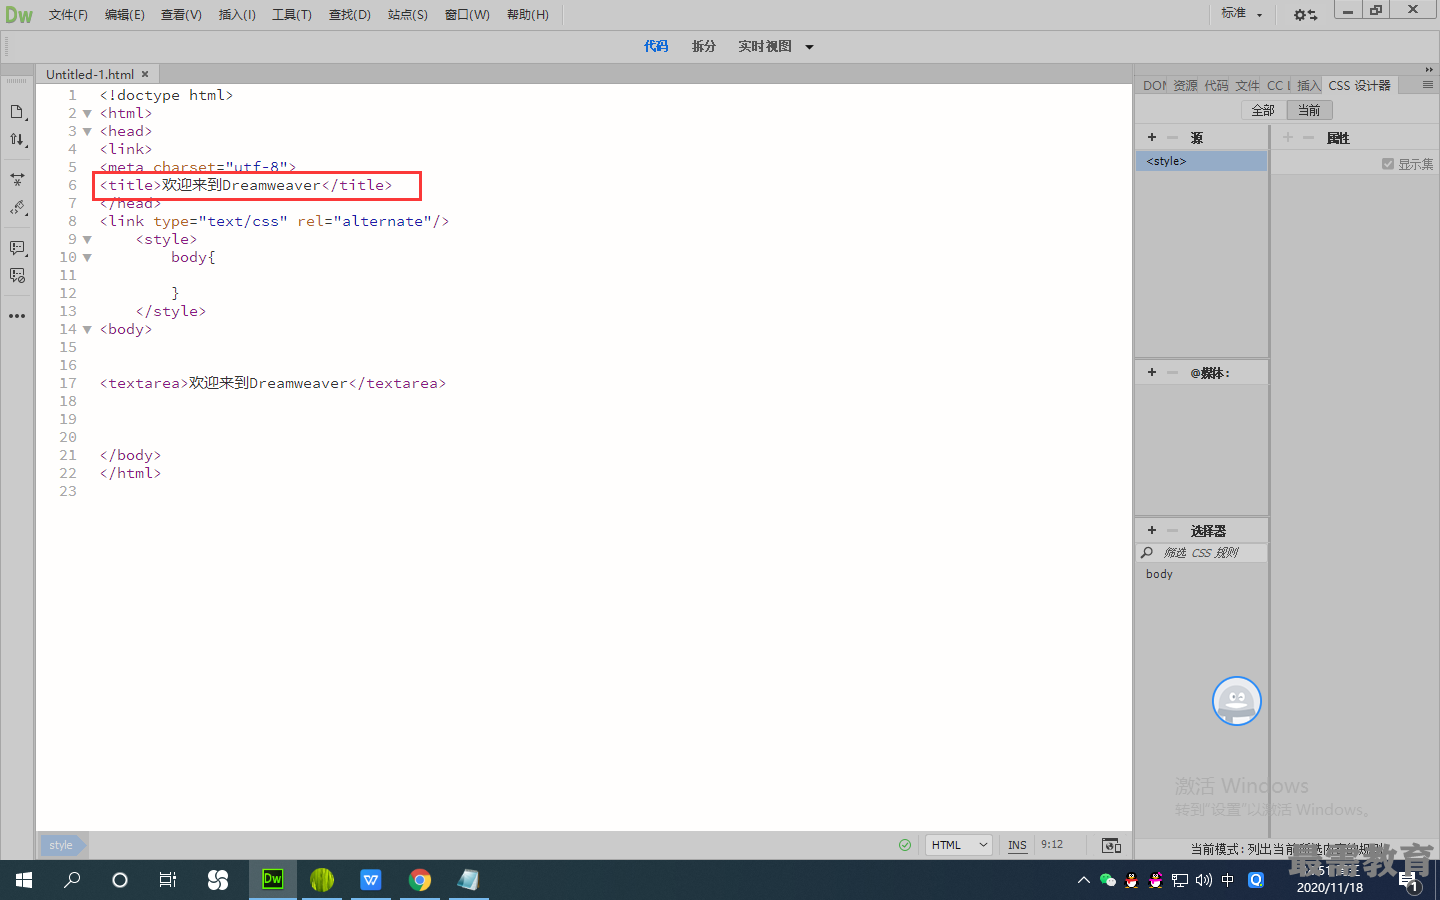Collapse the body tag on line 14
The image size is (1440, 900).
pos(87,330)
